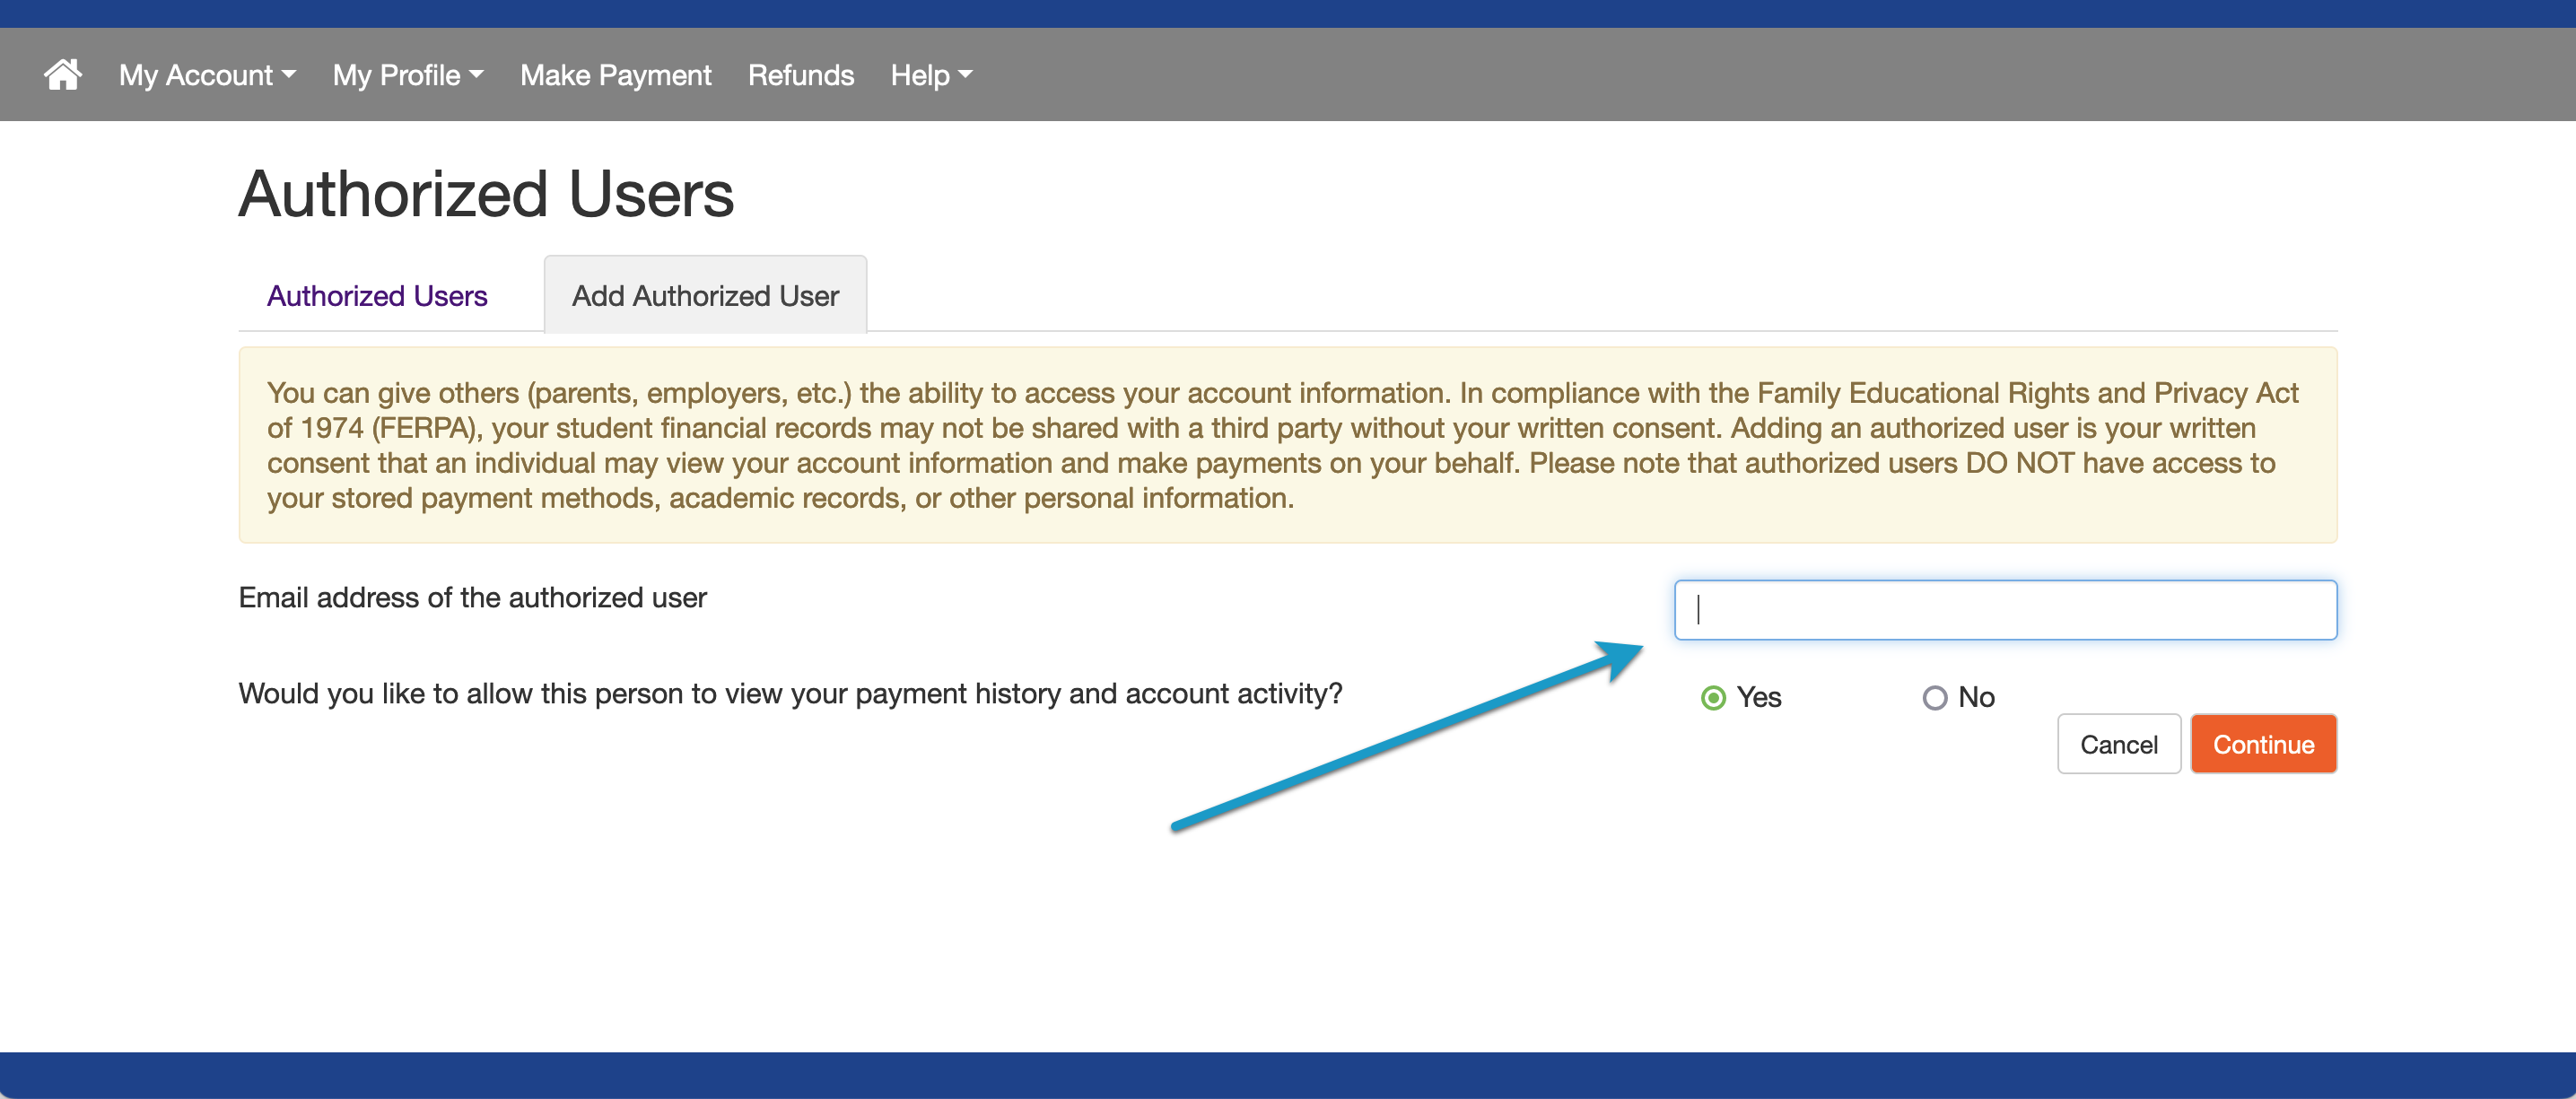Open the Refunds navbar item
Screen dimensions: 2576x1099
[800, 75]
